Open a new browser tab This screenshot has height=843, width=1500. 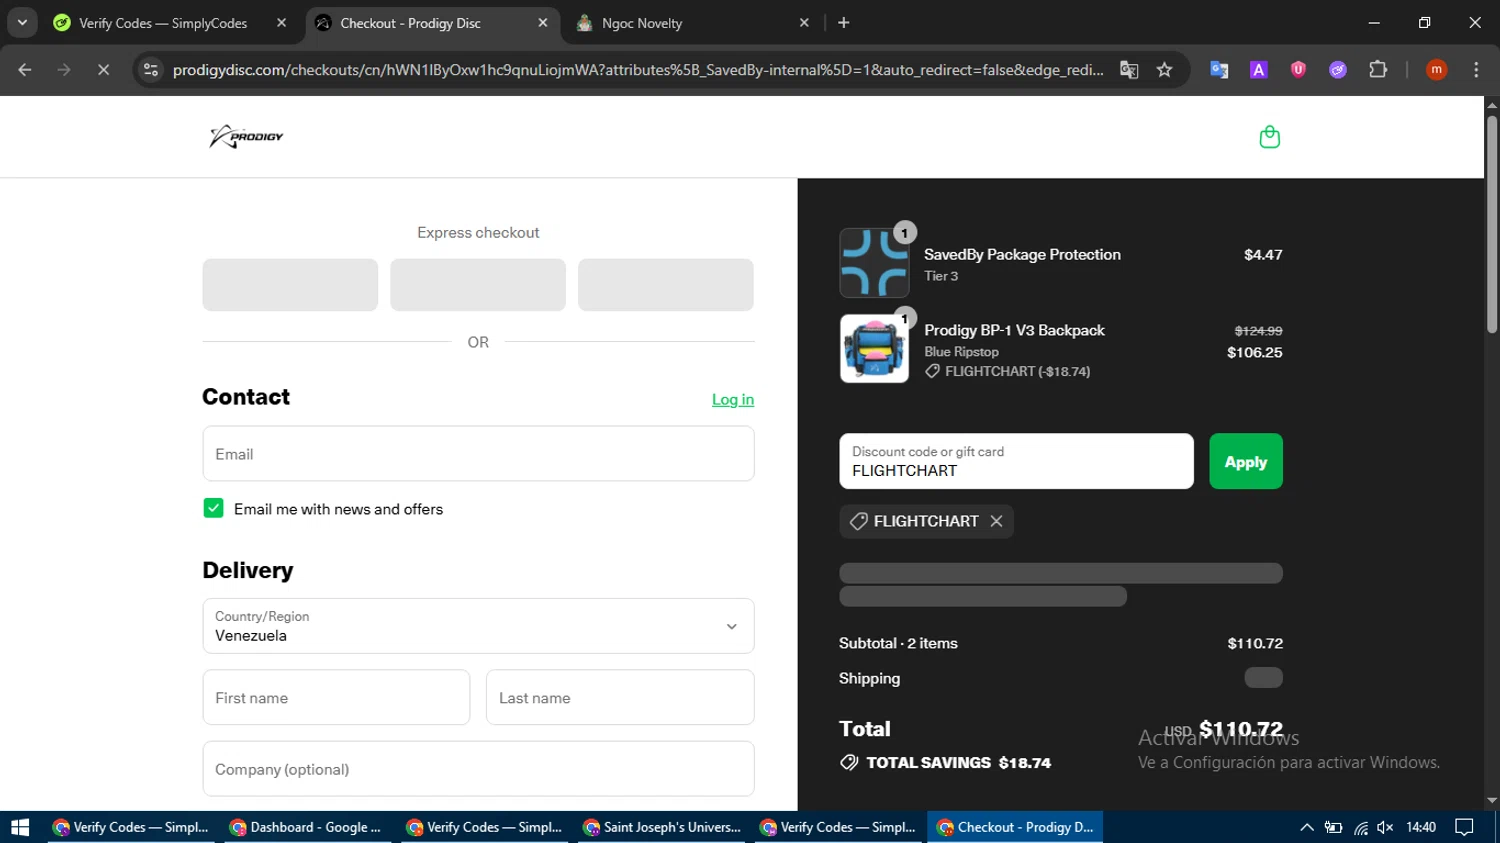(x=844, y=23)
